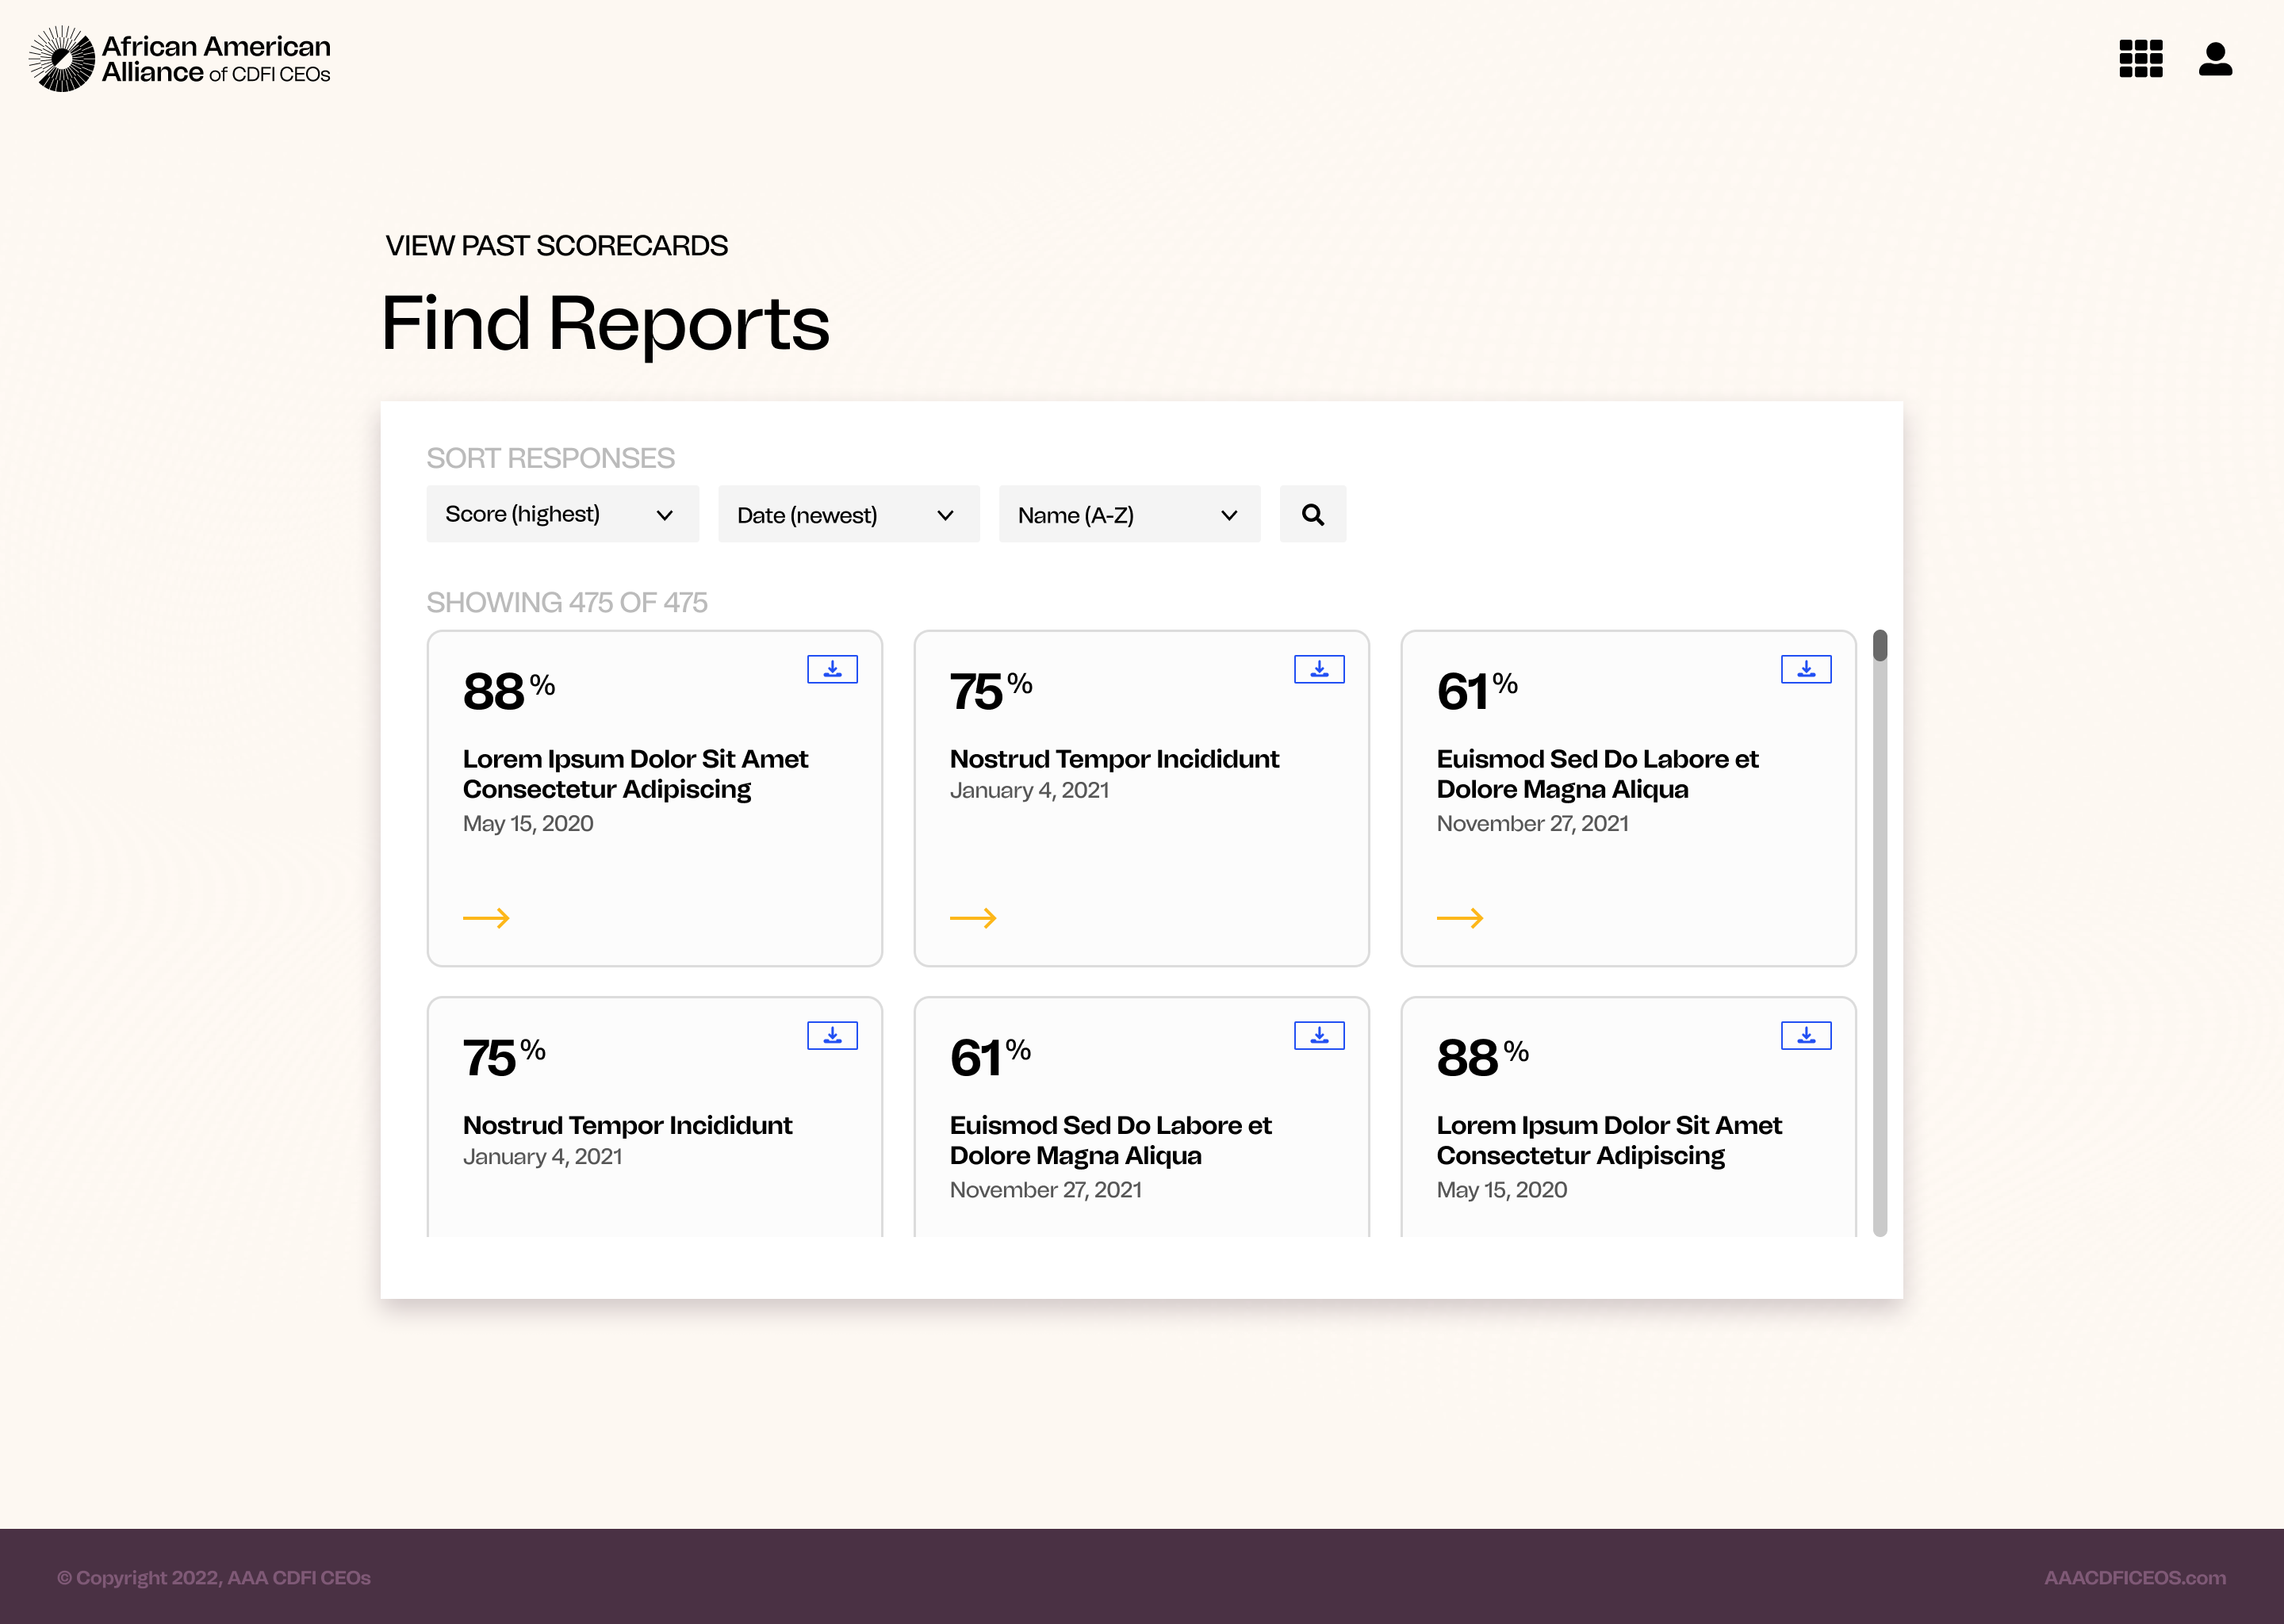
Task: Download the 75% Nostrud Tempor report in the first row
Action: (1319, 669)
